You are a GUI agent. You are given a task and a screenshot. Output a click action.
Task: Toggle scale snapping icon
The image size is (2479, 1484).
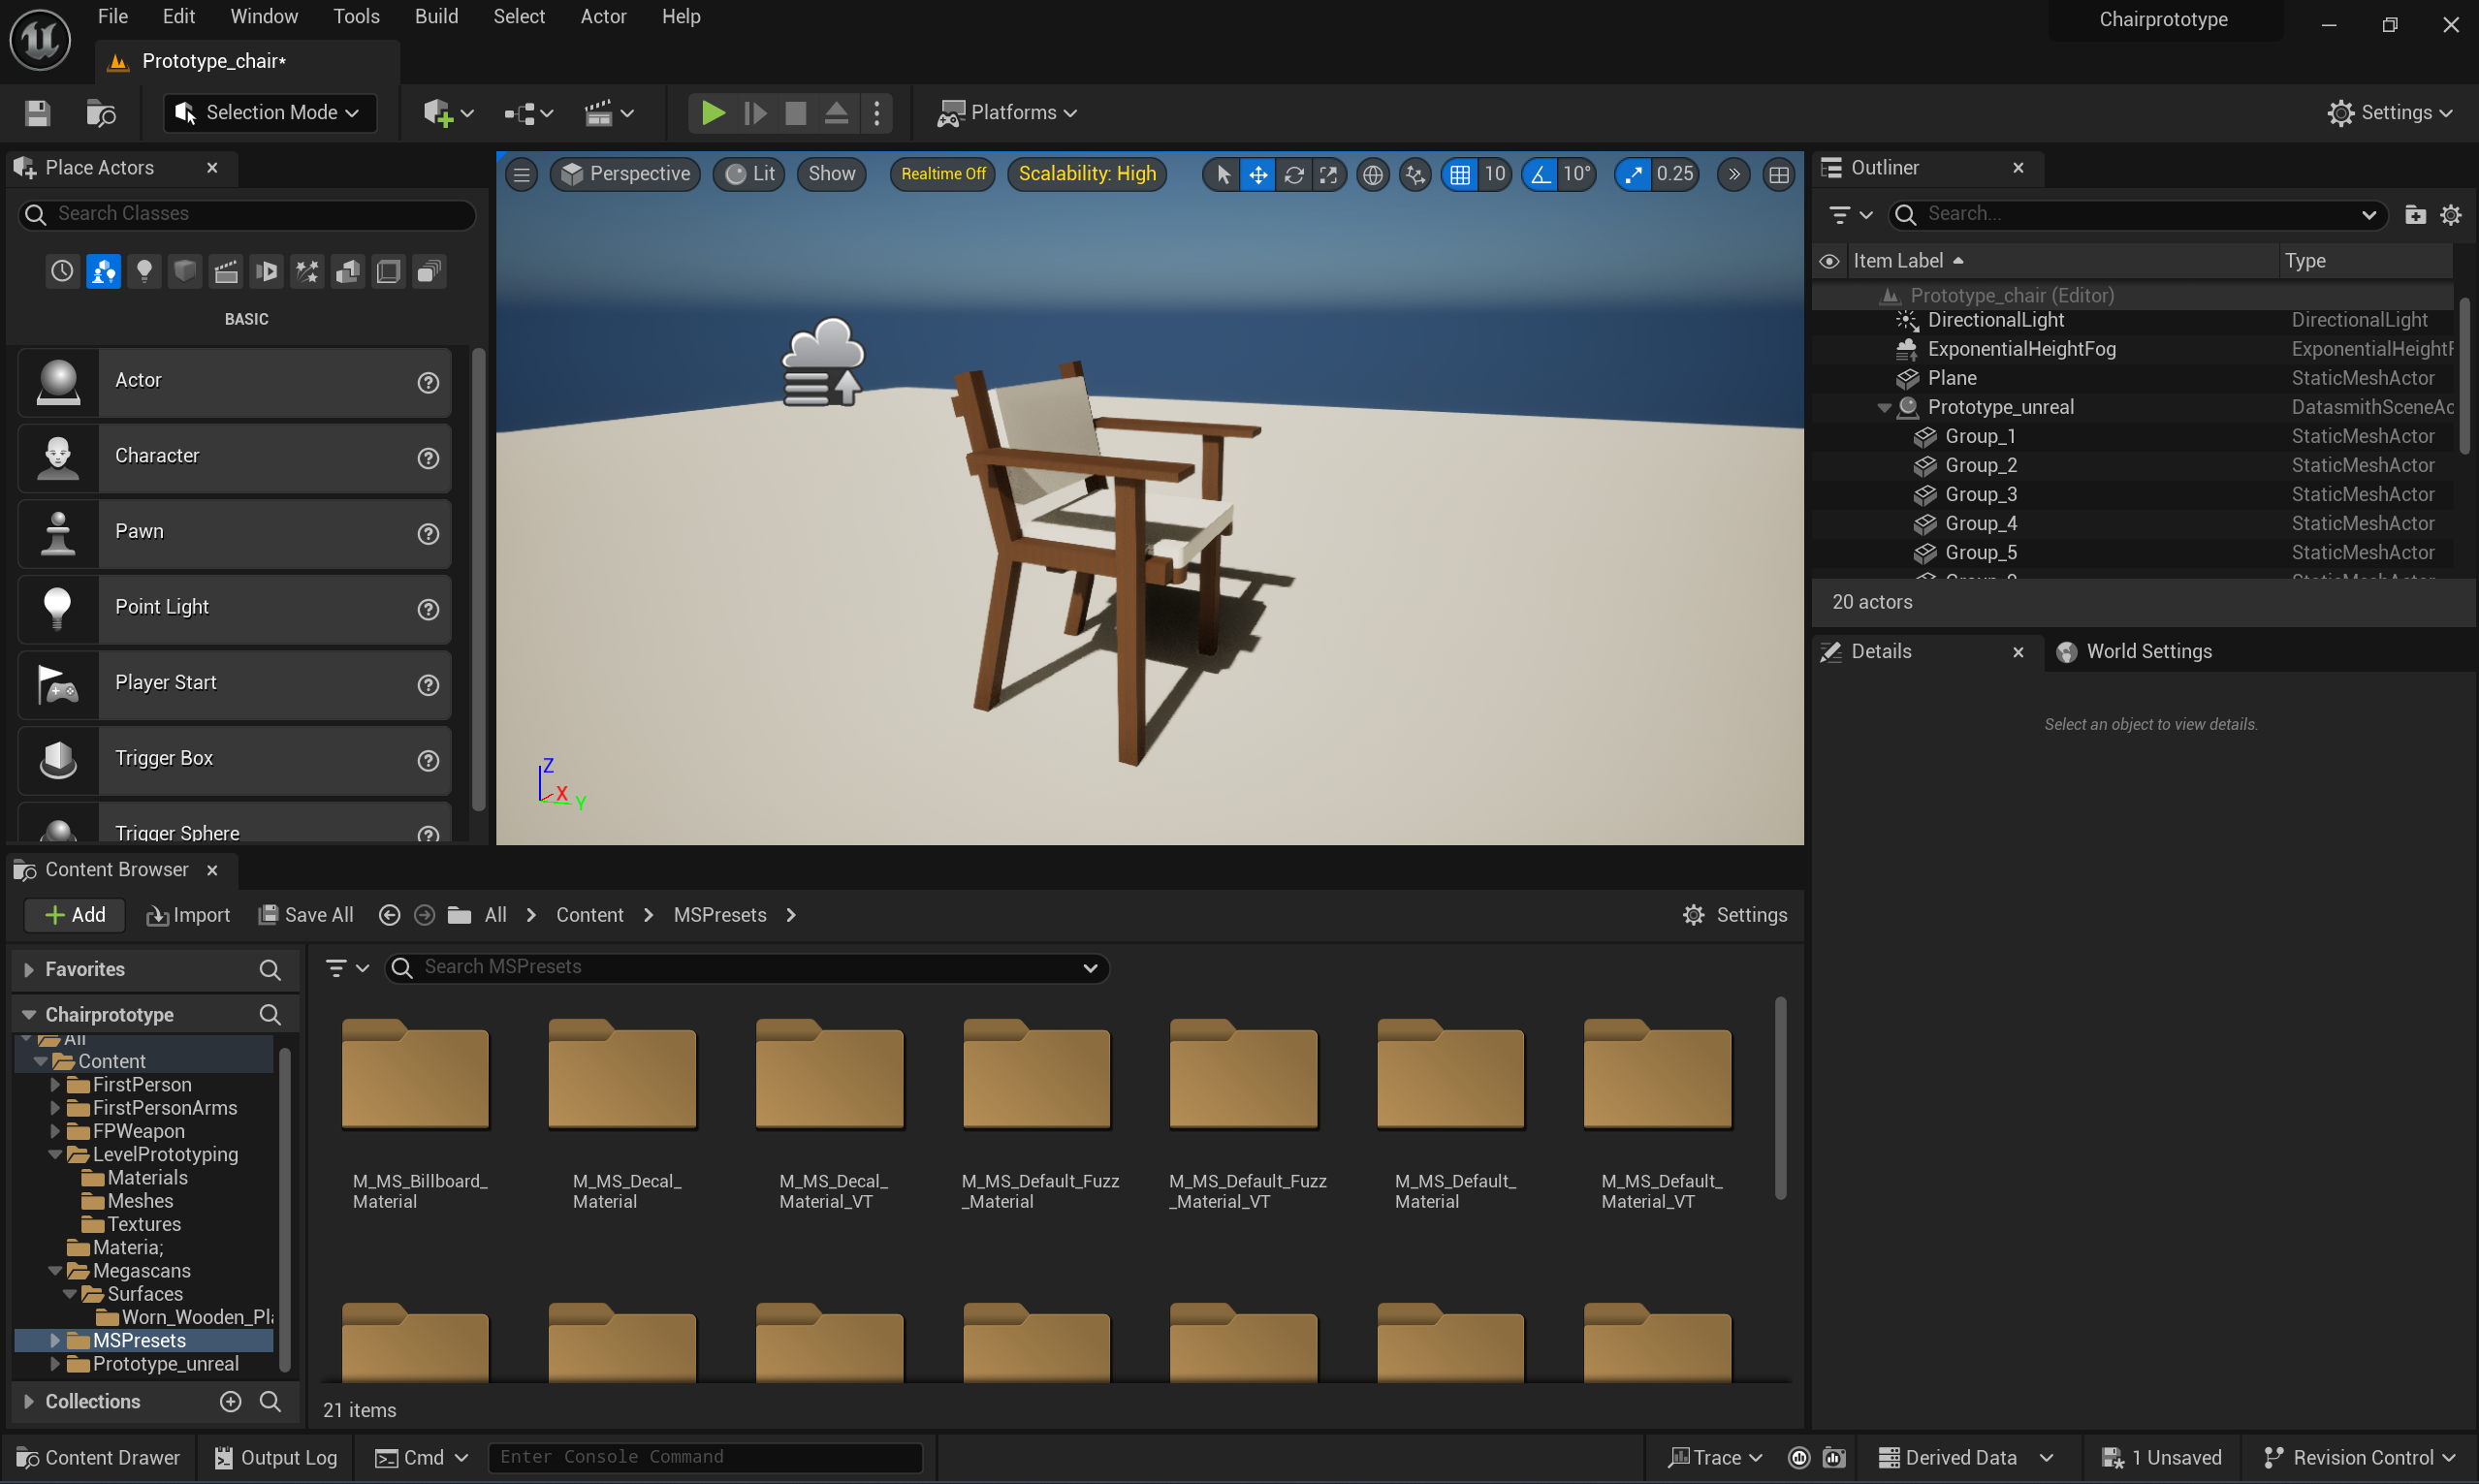(x=1632, y=175)
